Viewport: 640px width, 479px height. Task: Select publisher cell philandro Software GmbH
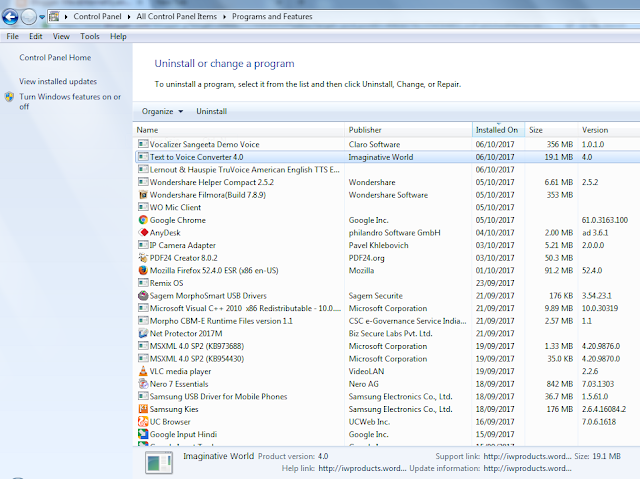click(394, 233)
